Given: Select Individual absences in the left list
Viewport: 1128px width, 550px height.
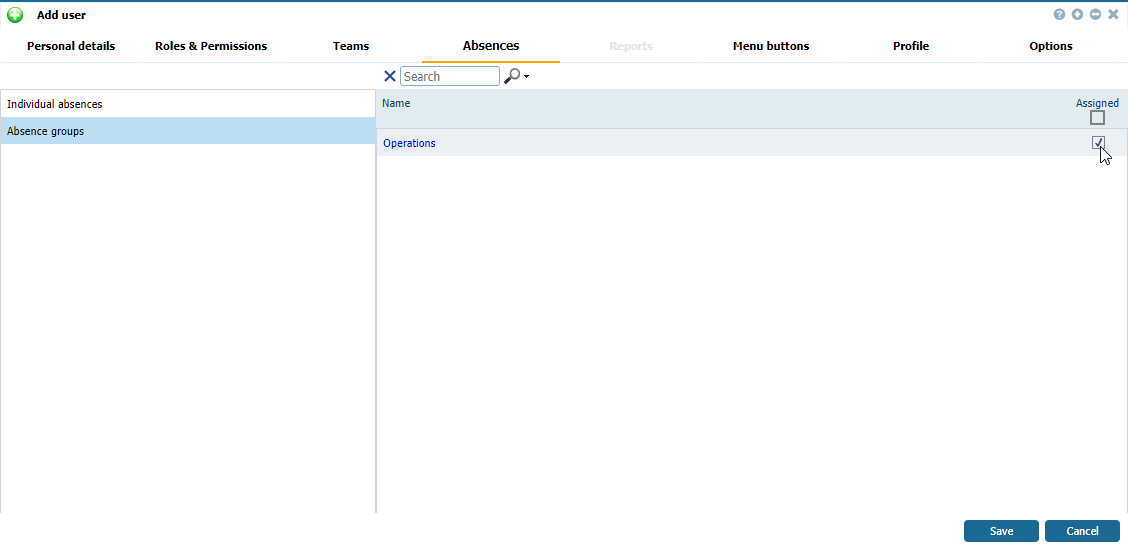Looking at the screenshot, I should click(x=55, y=104).
